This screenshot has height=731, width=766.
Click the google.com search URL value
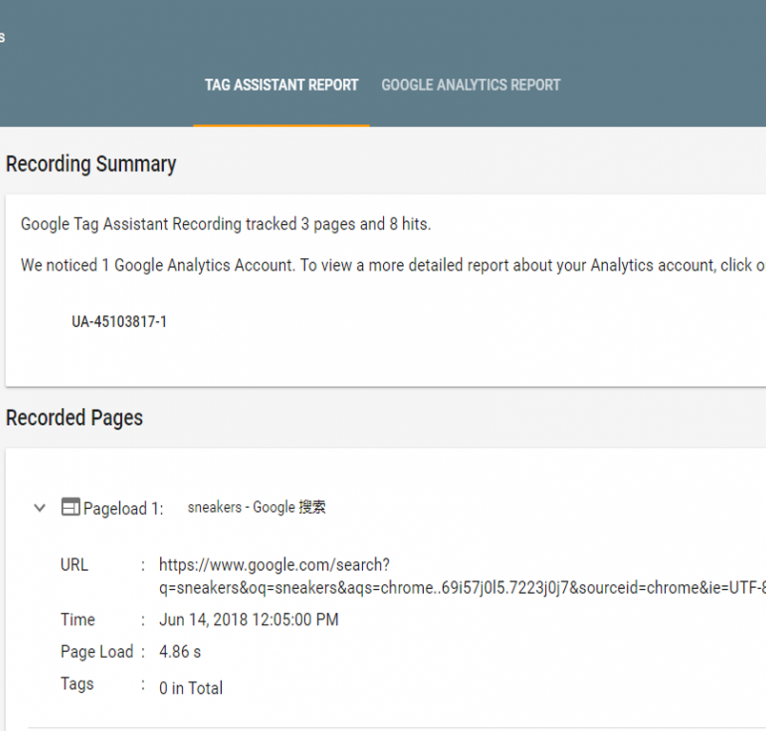274,565
